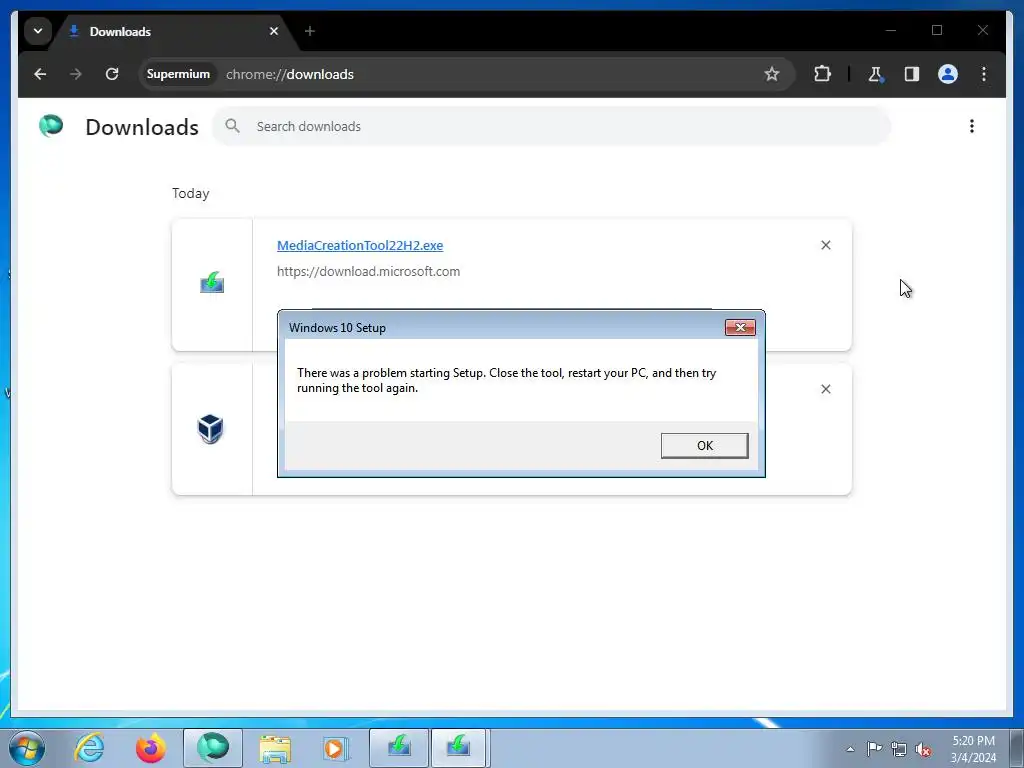Click the Supermium site info chip
The height and width of the screenshot is (768, 1024).
(178, 74)
